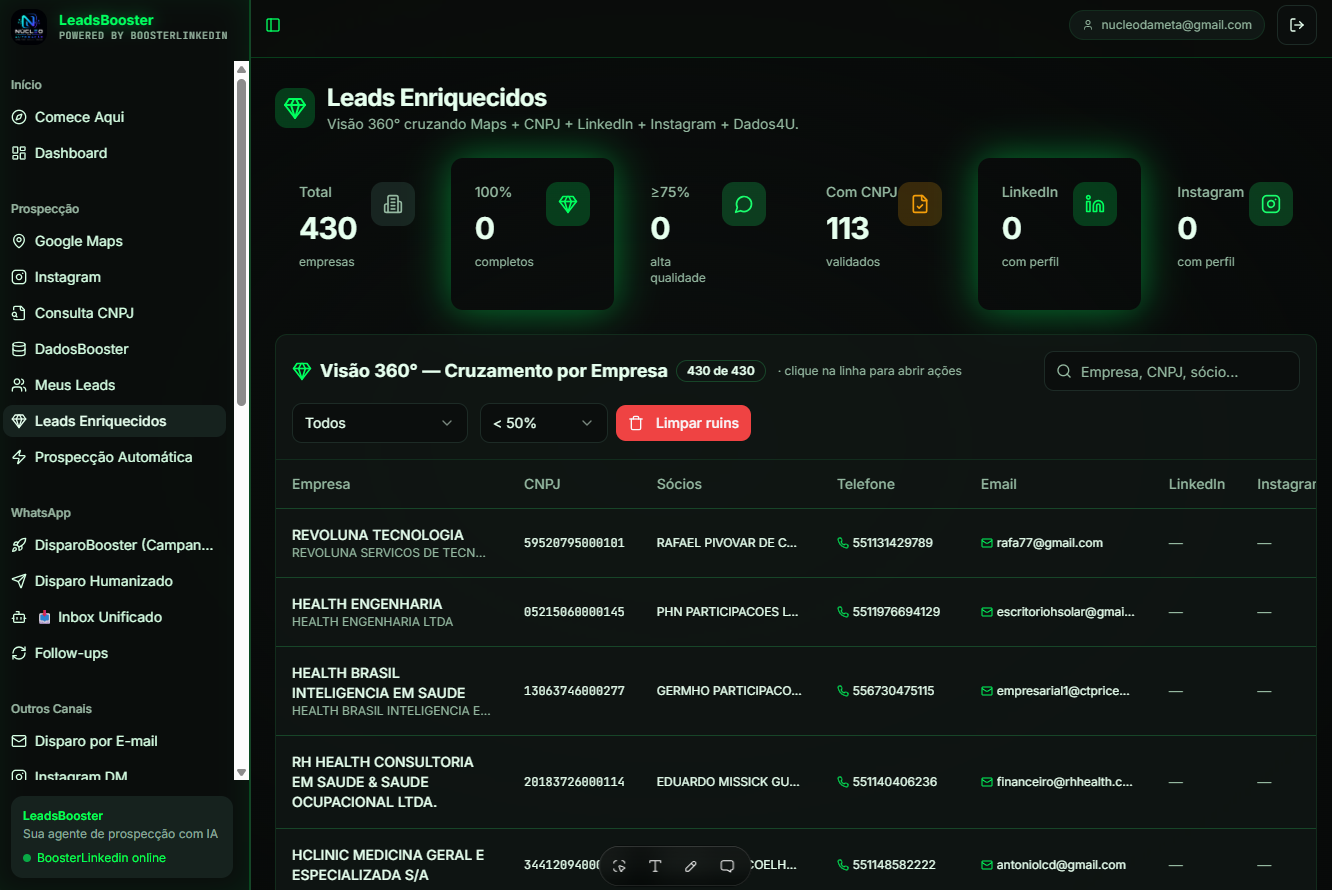
Task: Click the sidebar vertical scrollbar thumb
Action: tap(241, 240)
